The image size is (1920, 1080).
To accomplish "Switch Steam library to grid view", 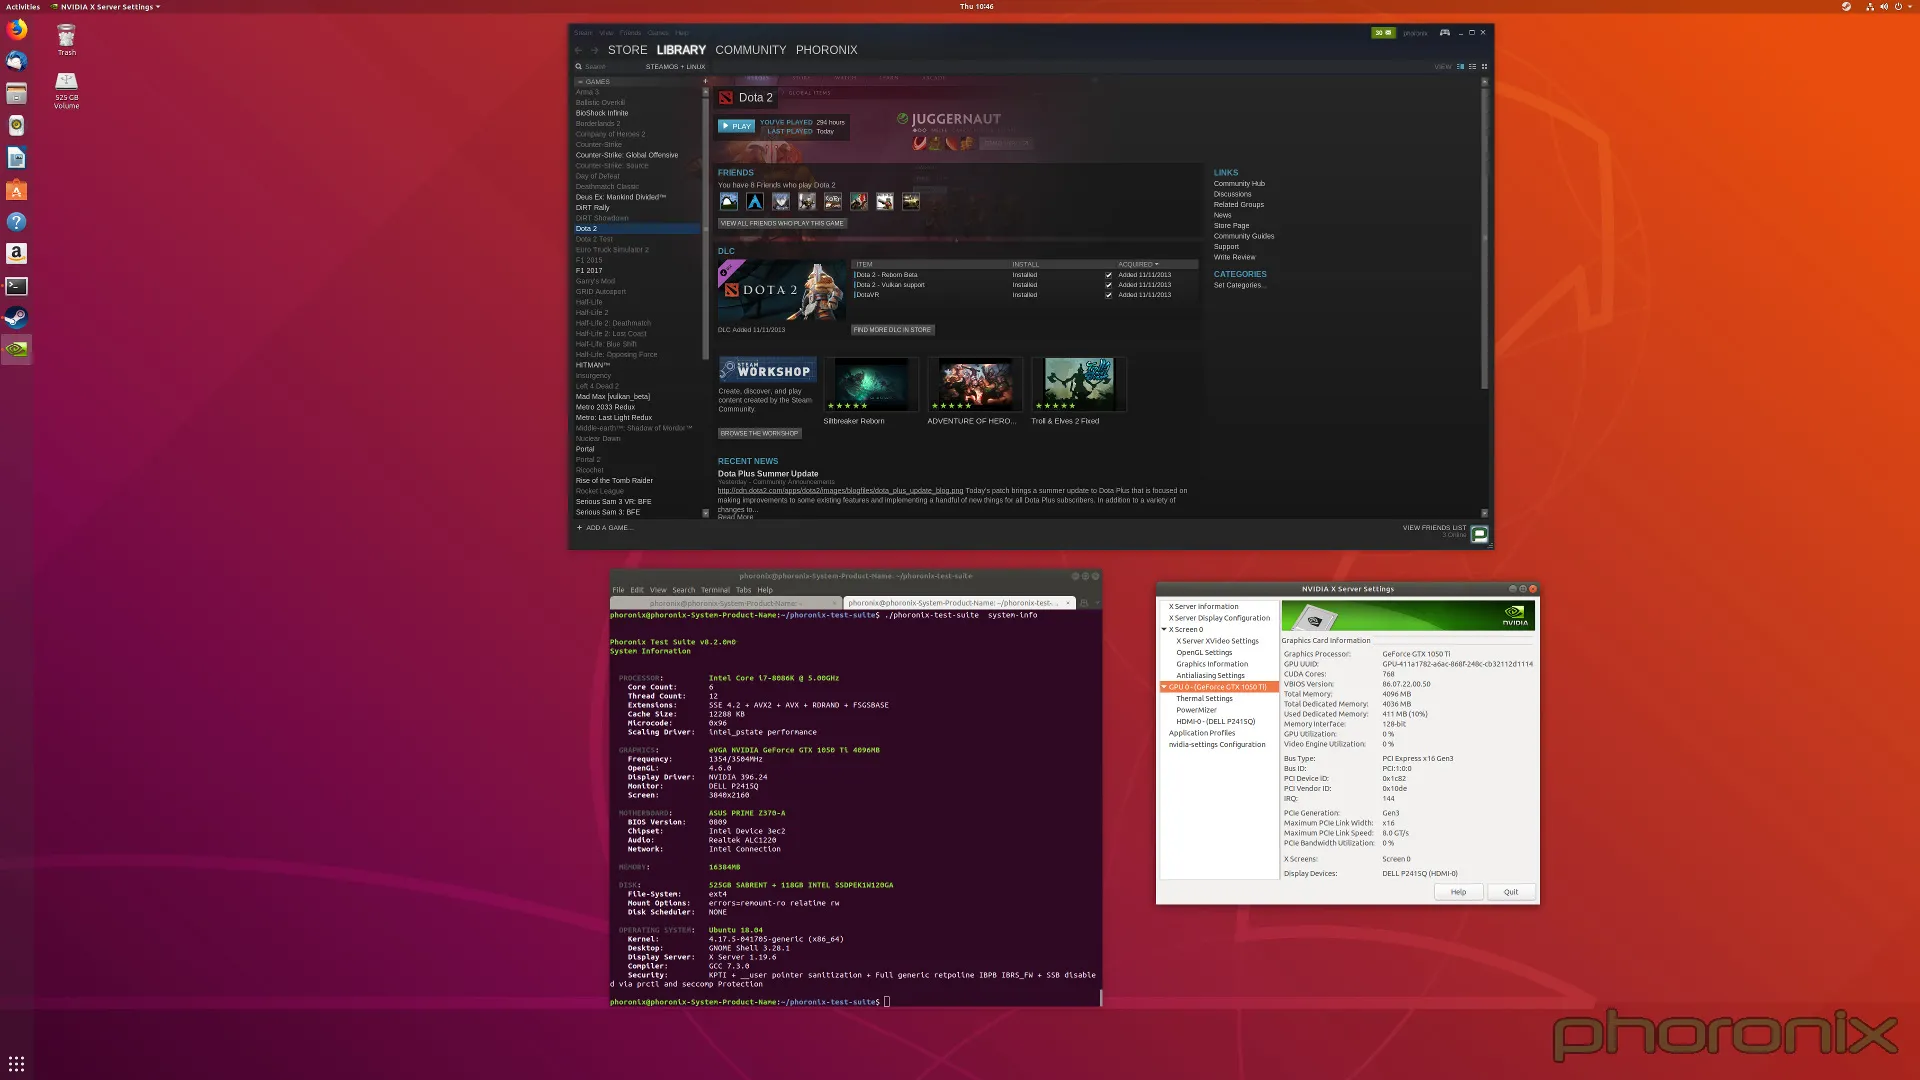I will point(1485,67).
